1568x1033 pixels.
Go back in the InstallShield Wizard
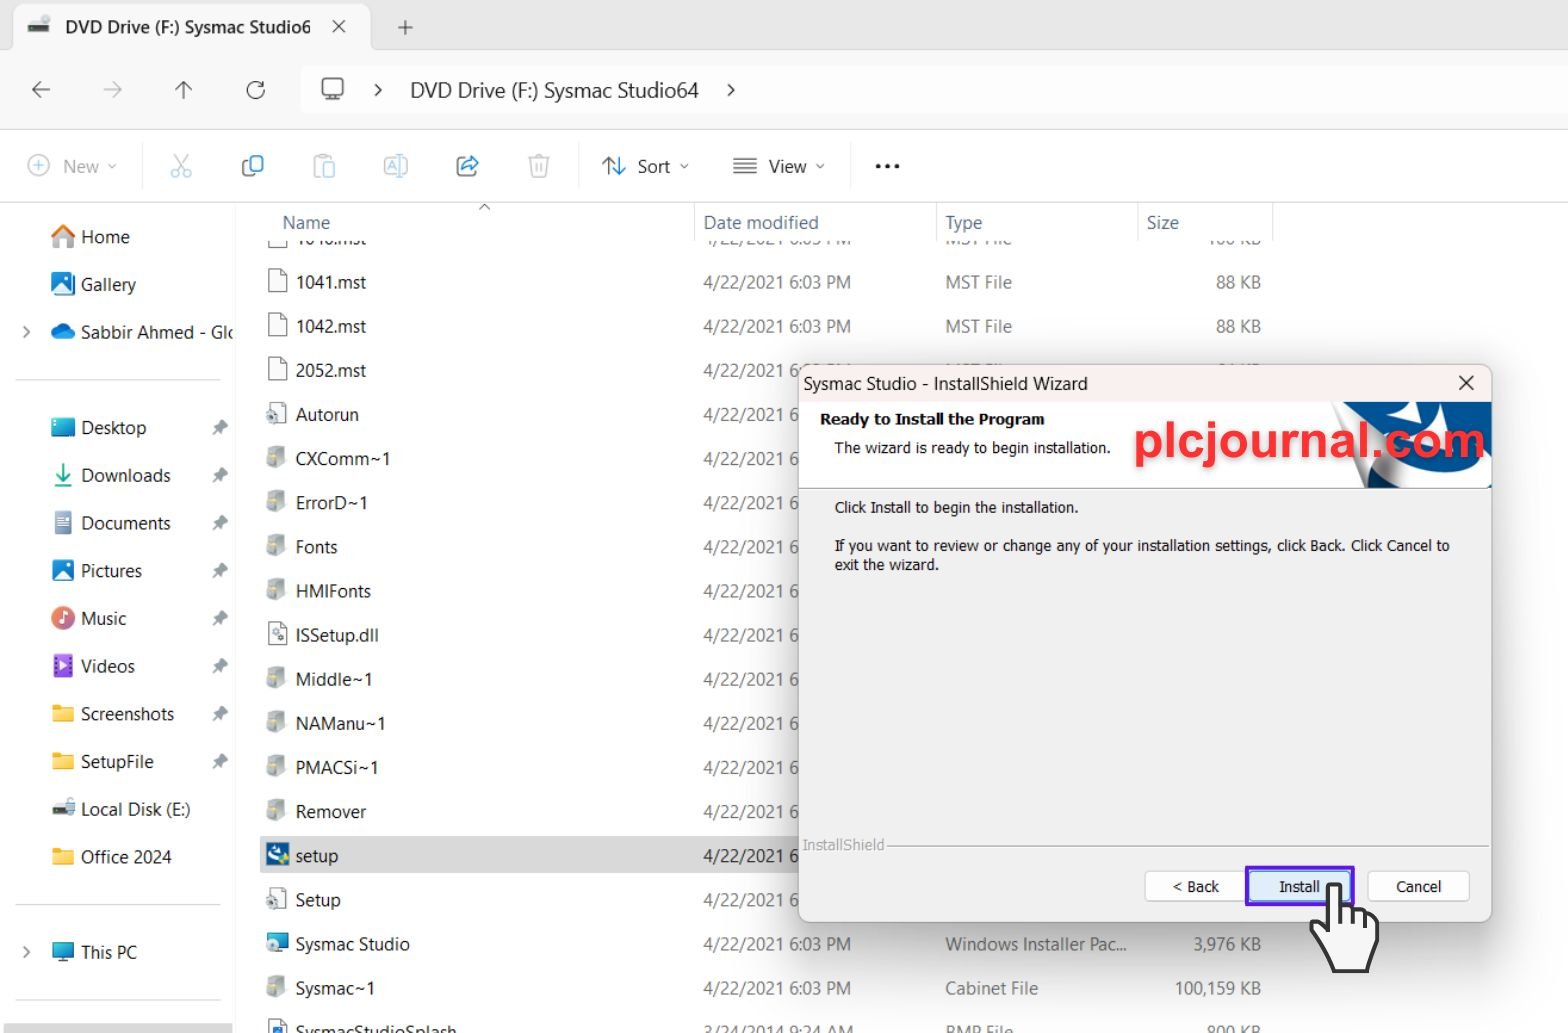(1196, 886)
